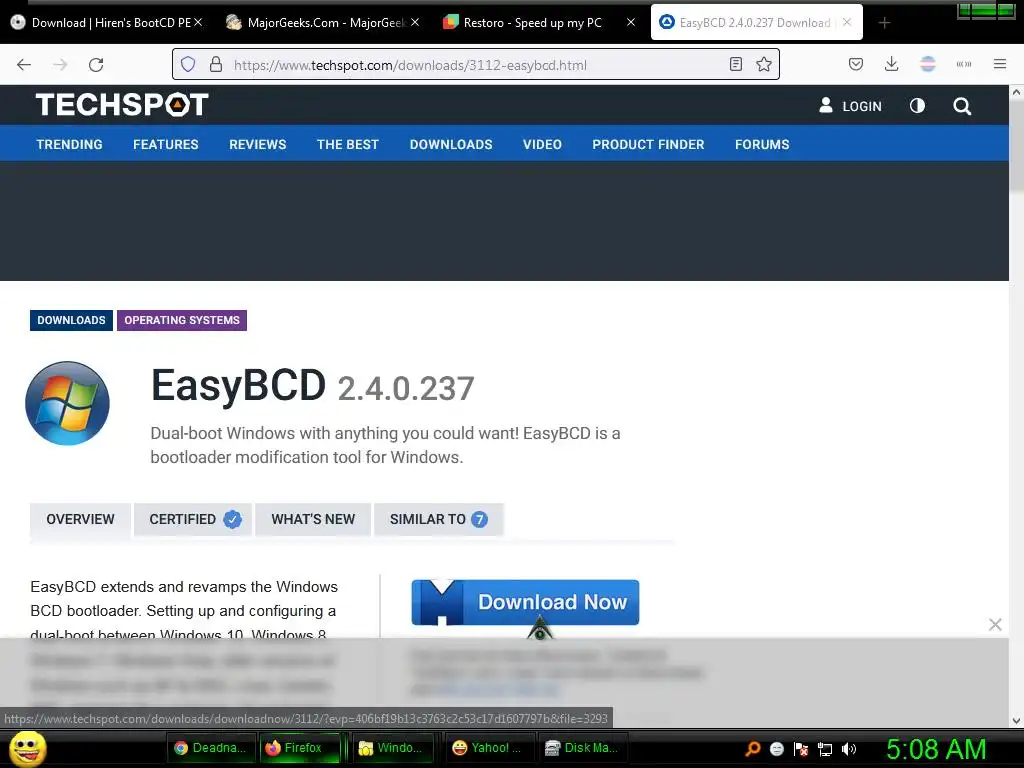The width and height of the screenshot is (1024, 768).
Task: Save page to Pocket
Action: click(856, 64)
